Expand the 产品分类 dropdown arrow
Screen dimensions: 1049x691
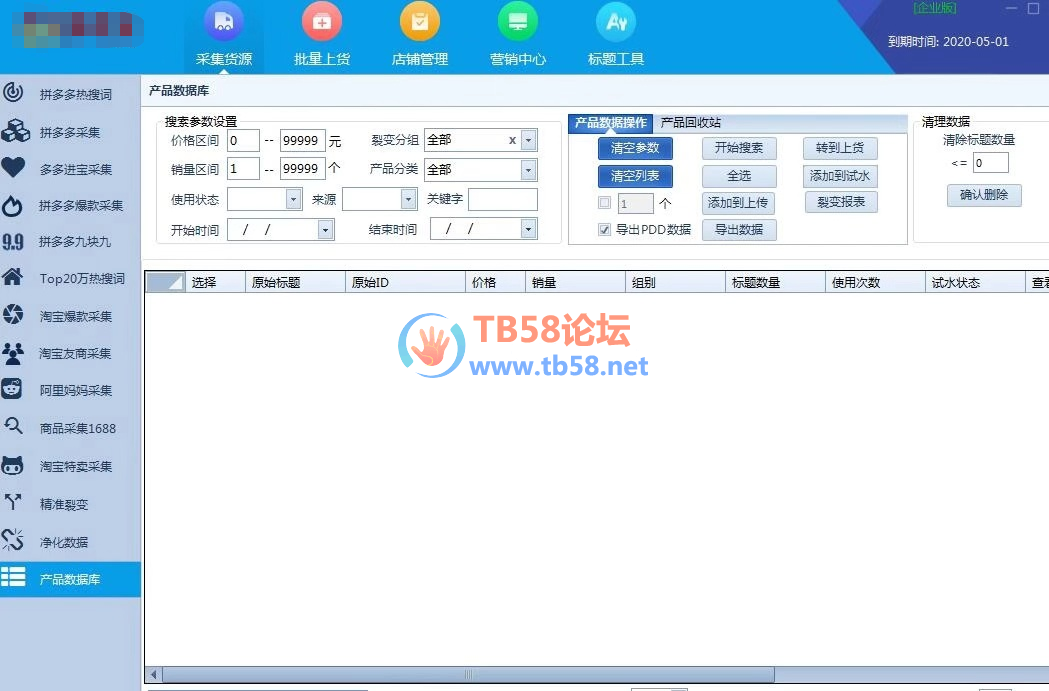529,170
